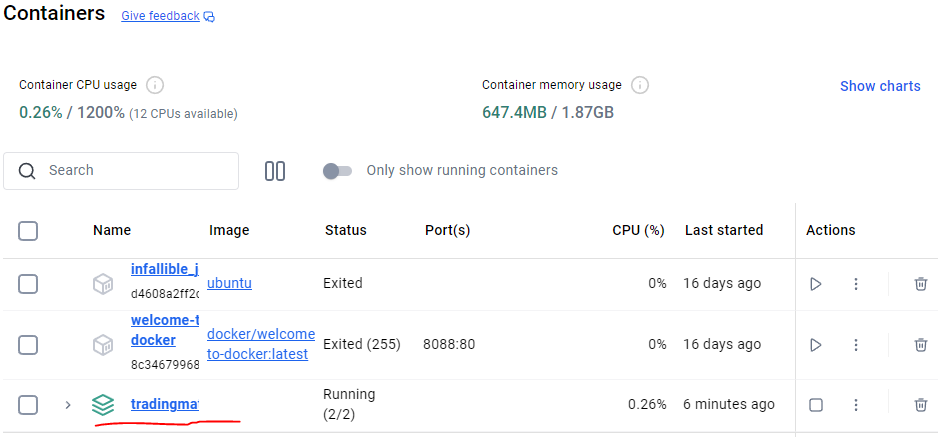Select the infallible_j container checkbox
Image resolution: width=938 pixels, height=437 pixels.
[28, 284]
